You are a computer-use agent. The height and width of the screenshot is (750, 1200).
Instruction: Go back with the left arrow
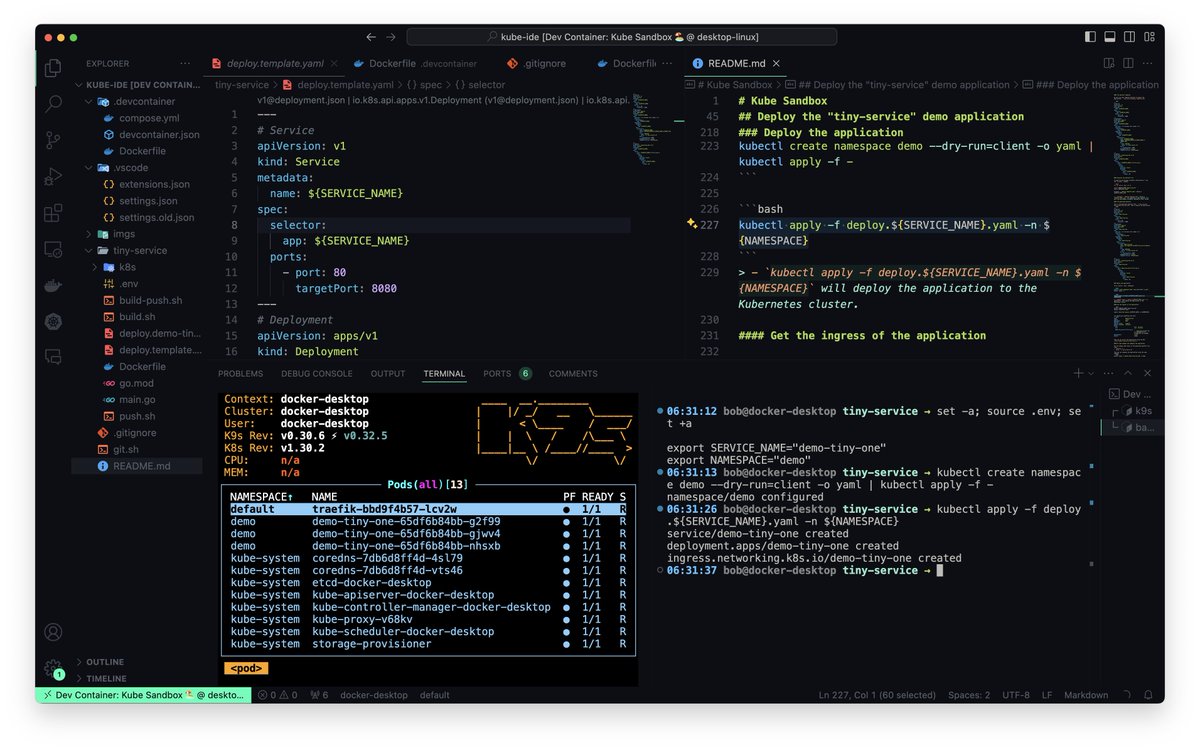point(371,37)
